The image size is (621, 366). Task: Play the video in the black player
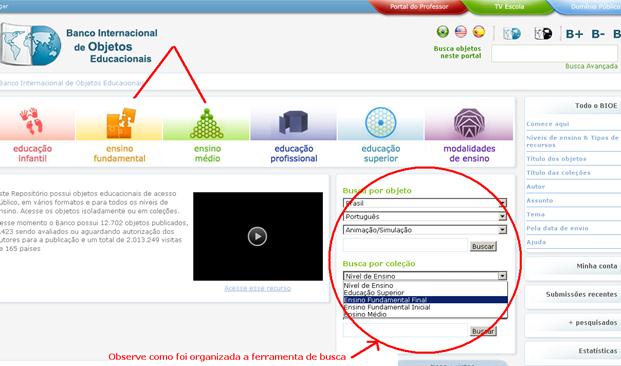257,236
